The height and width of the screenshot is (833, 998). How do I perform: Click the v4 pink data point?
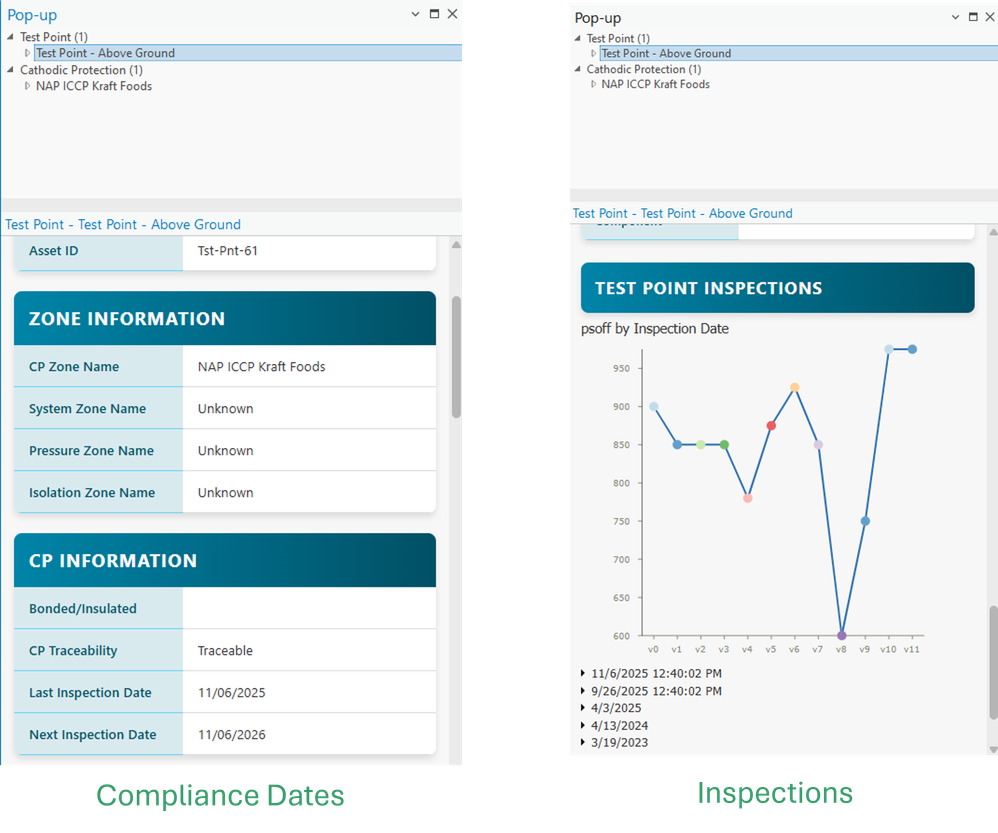pyautogui.click(x=748, y=498)
